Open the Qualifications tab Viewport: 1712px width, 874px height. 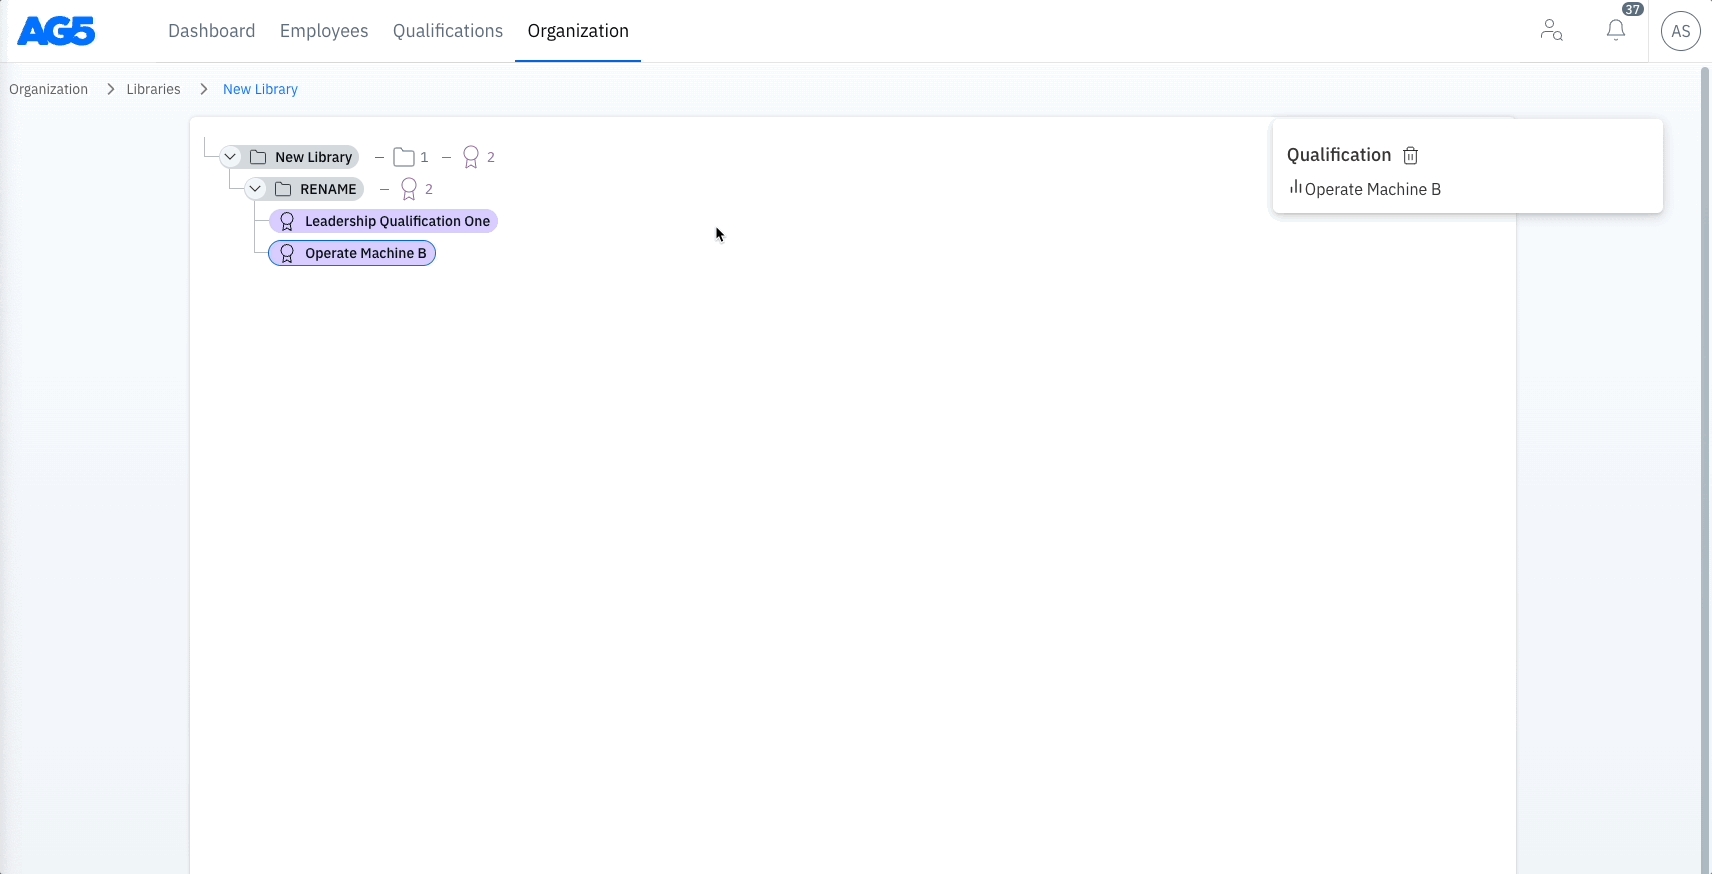(x=447, y=31)
